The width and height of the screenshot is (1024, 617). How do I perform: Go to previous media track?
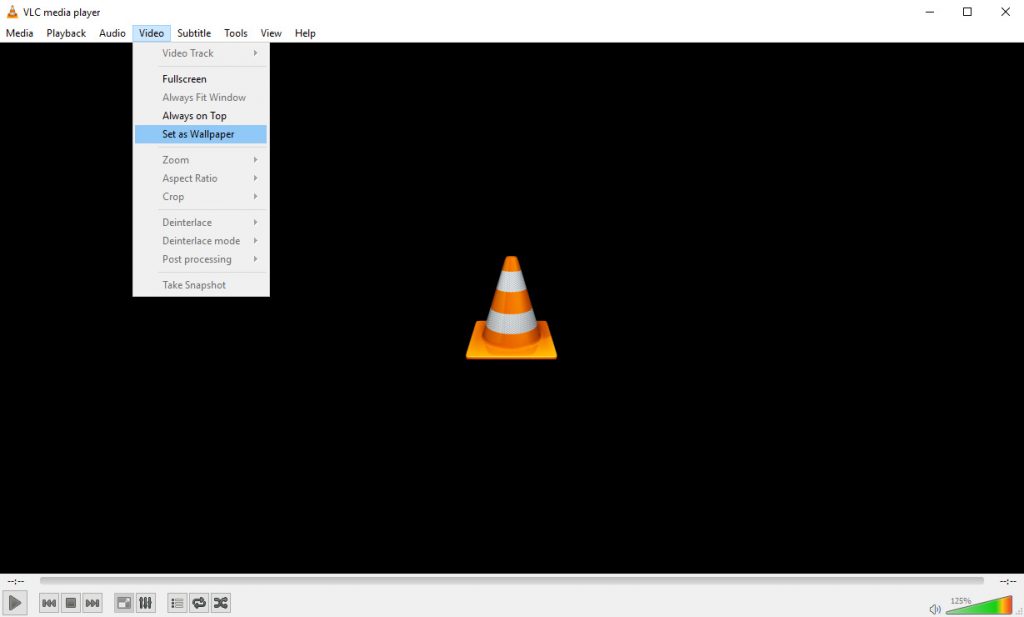[49, 603]
